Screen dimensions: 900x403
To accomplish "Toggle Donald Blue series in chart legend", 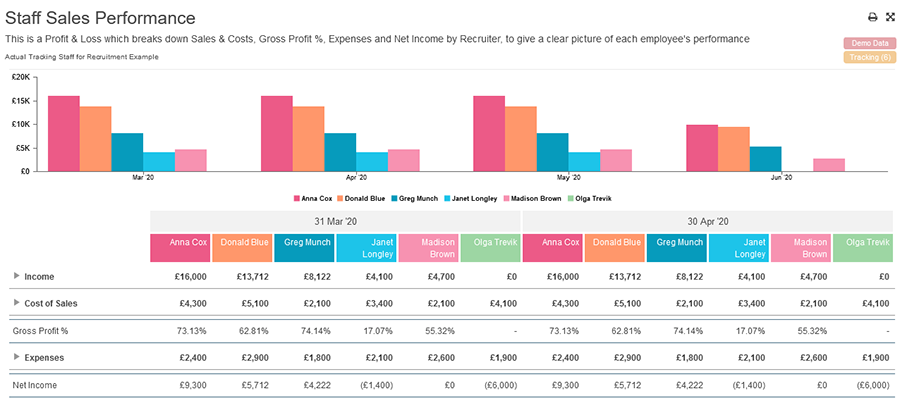I will pyautogui.click(x=362, y=198).
